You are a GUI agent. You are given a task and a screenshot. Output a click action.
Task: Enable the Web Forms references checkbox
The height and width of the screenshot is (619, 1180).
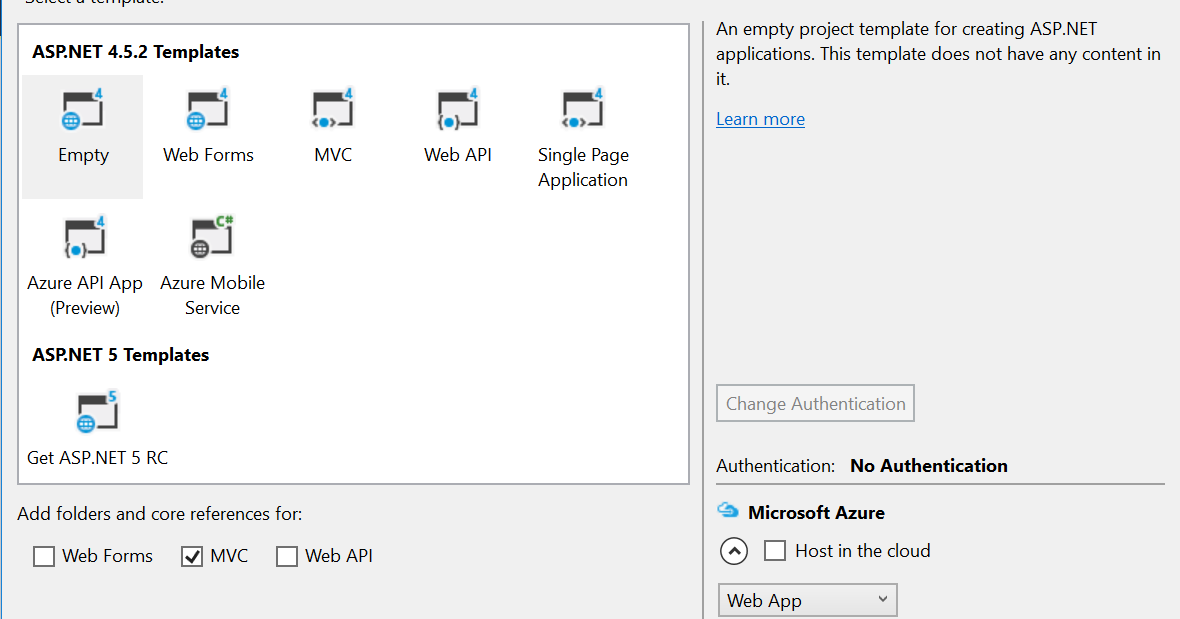tap(44, 556)
